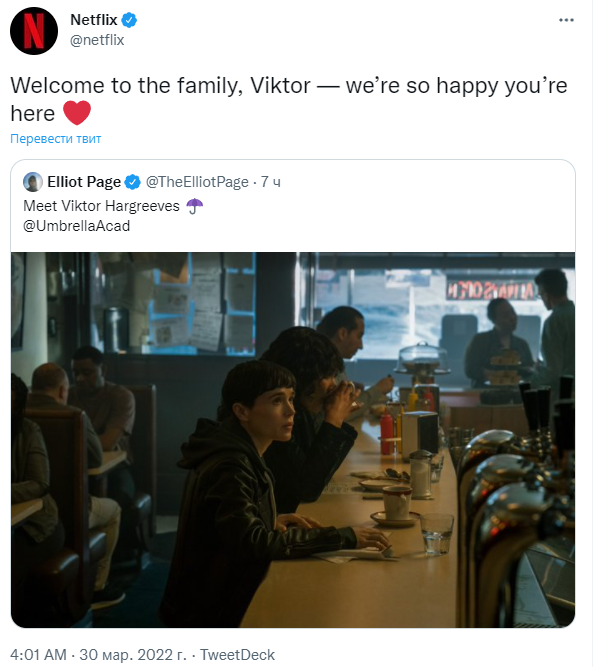Click Elliot Page's small avatar

point(33,182)
